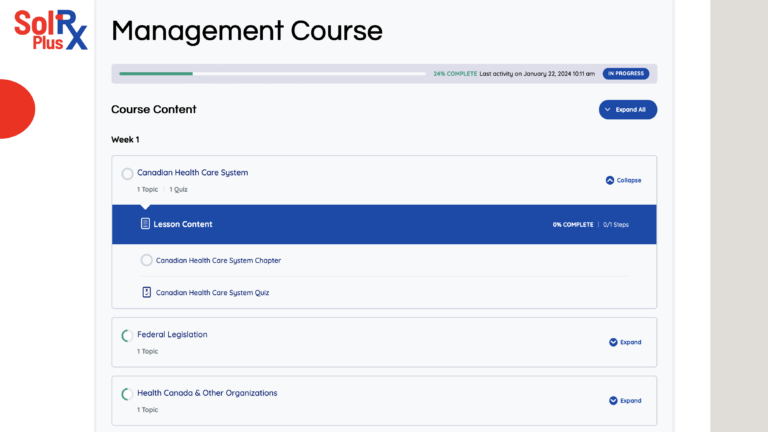Expand Health Canada & Other Organizations lesson

[x=625, y=401]
